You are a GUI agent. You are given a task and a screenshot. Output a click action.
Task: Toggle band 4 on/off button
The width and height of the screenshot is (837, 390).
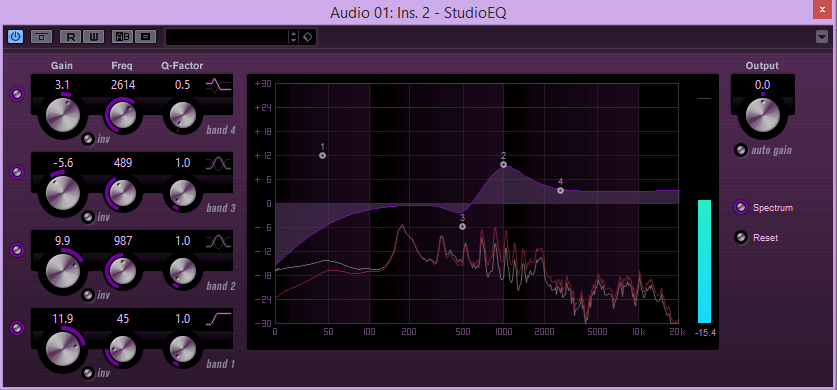coord(18,94)
